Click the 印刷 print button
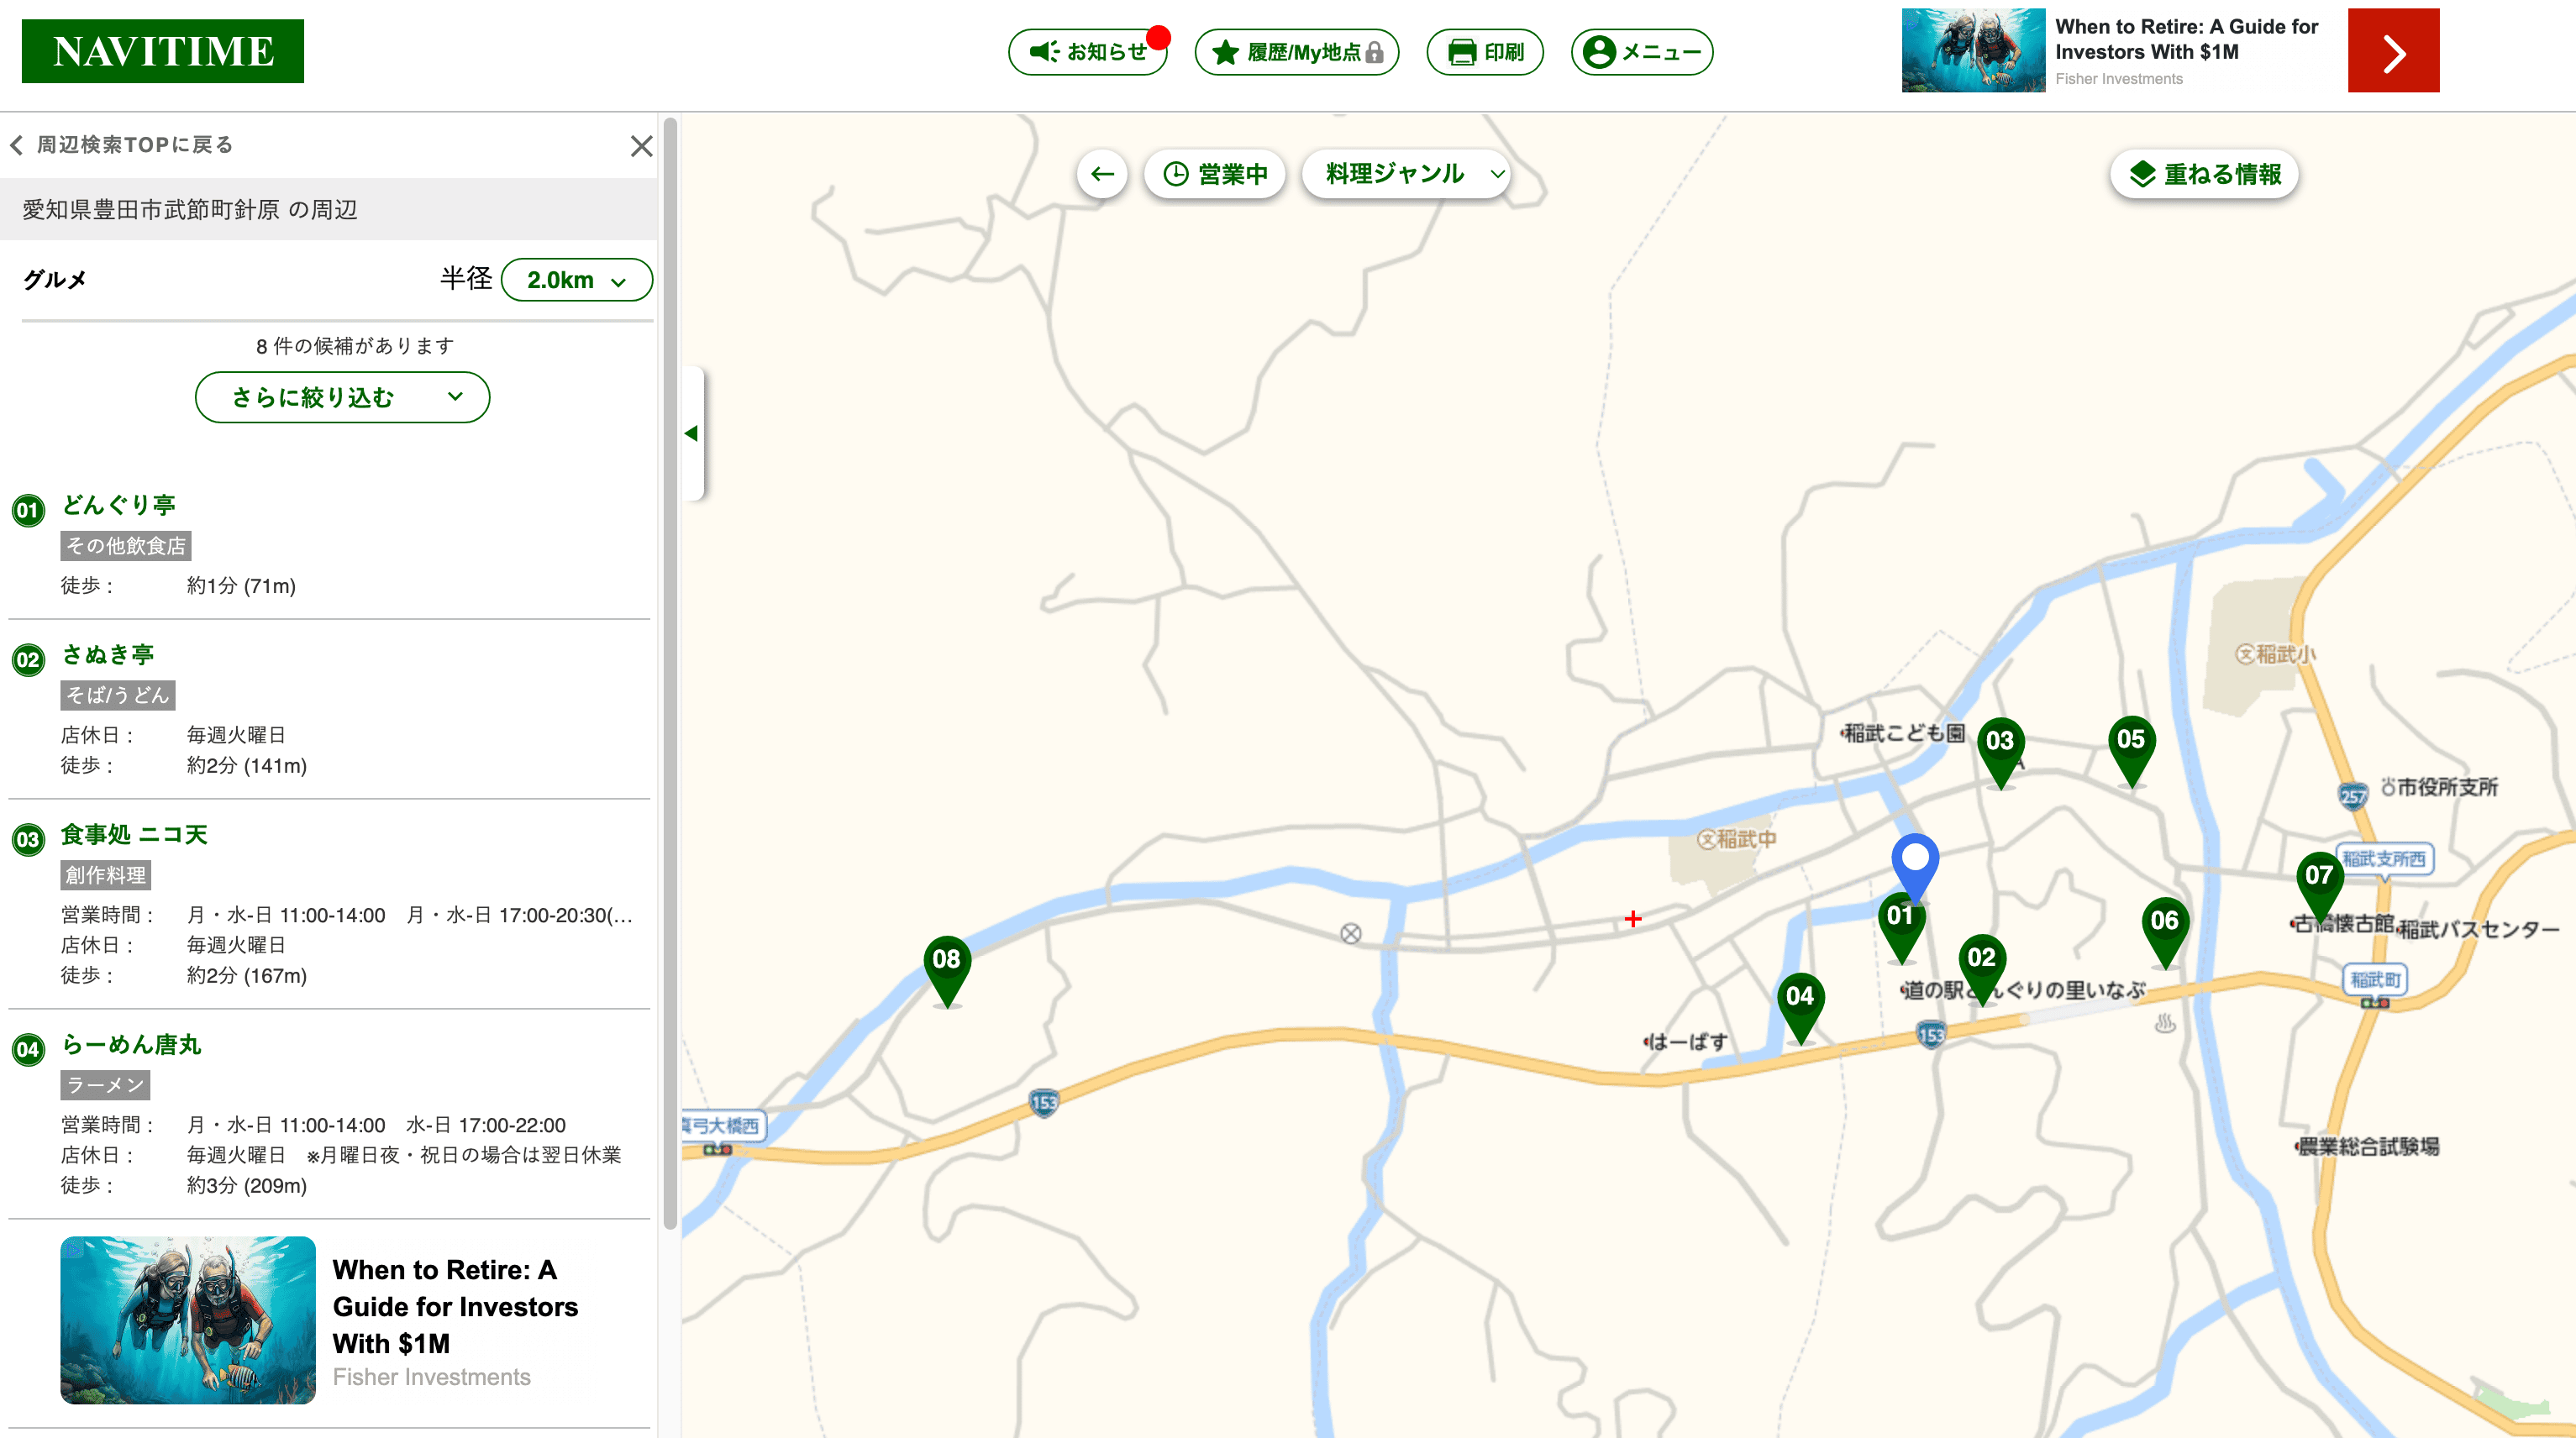Viewport: 2576px width, 1438px height. click(1485, 52)
